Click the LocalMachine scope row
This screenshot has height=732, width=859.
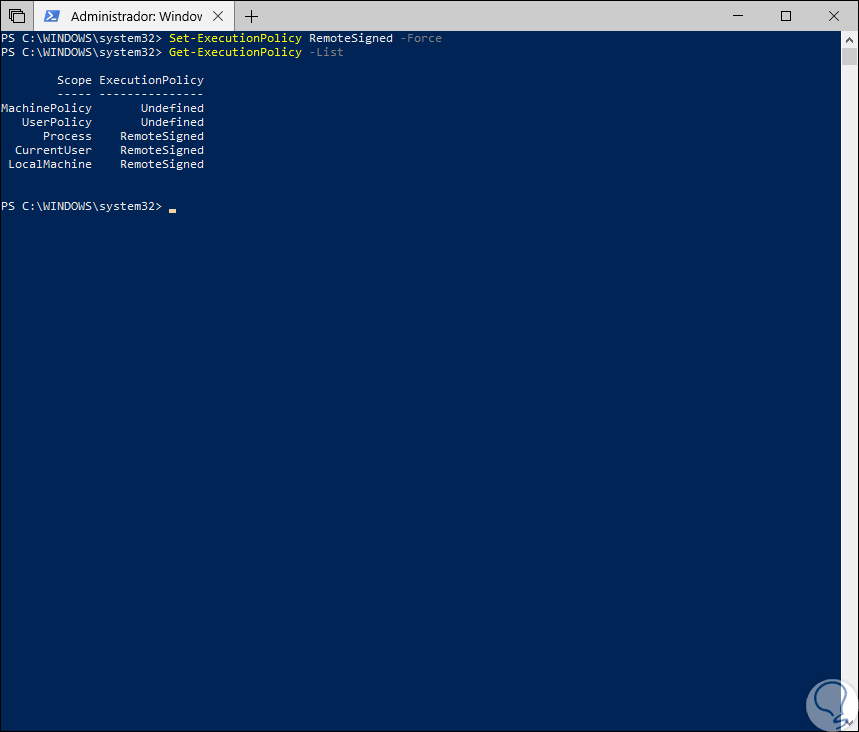[x=50, y=163]
